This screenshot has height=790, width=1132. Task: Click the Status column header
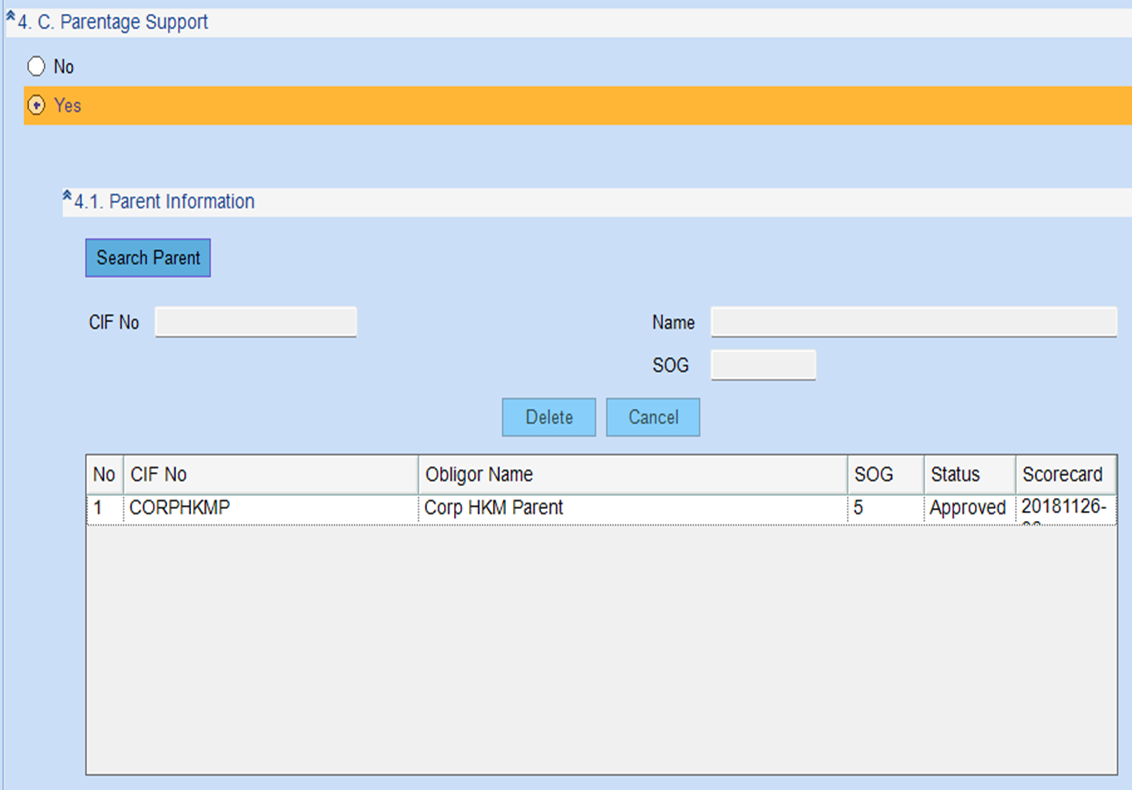click(x=968, y=474)
